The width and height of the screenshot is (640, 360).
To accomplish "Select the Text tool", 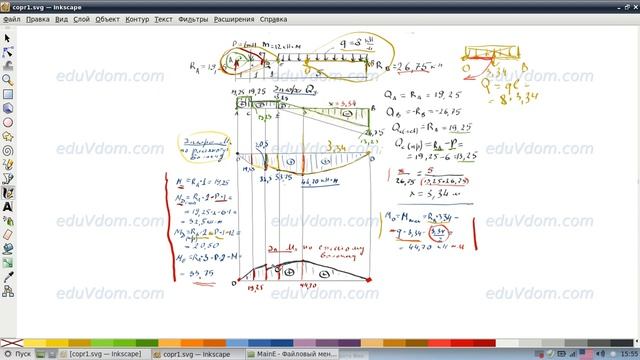I will (7, 207).
